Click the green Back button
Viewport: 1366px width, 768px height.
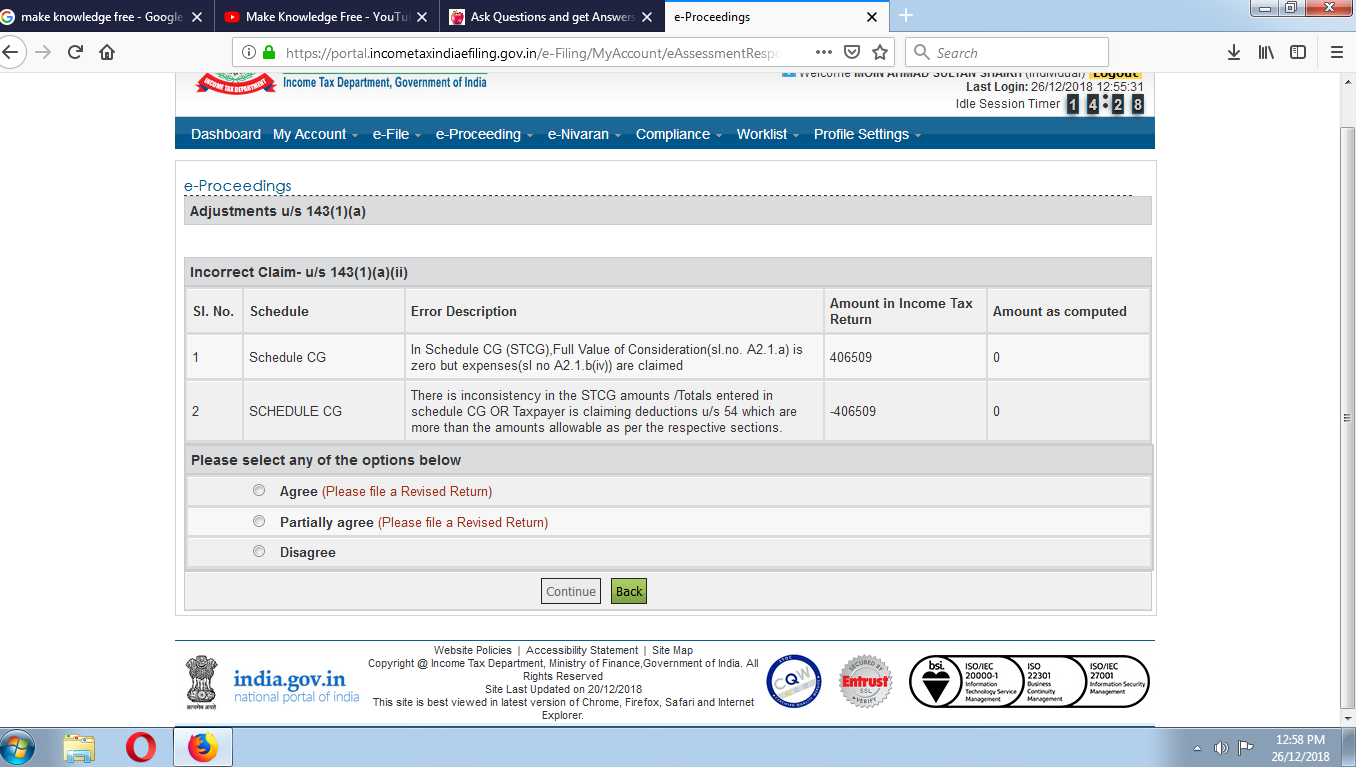click(x=629, y=591)
